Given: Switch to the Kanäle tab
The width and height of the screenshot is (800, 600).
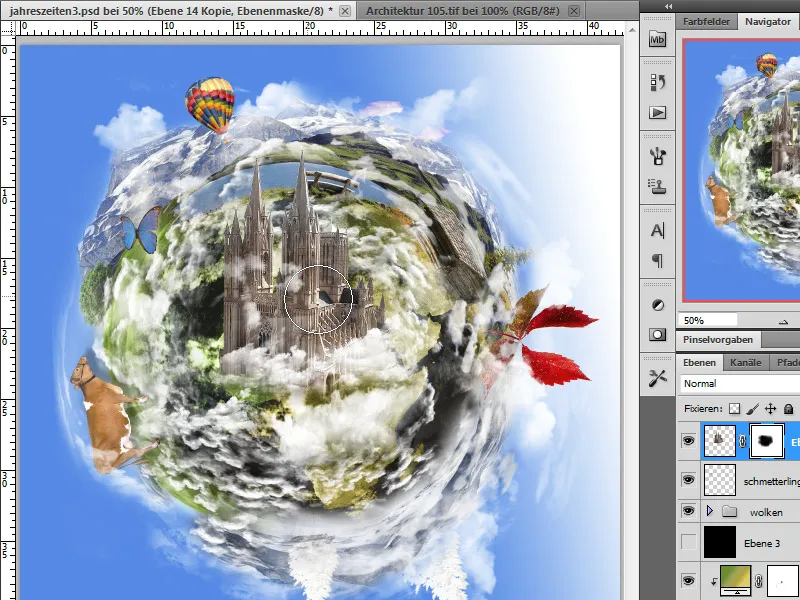Looking at the screenshot, I should coord(745,363).
